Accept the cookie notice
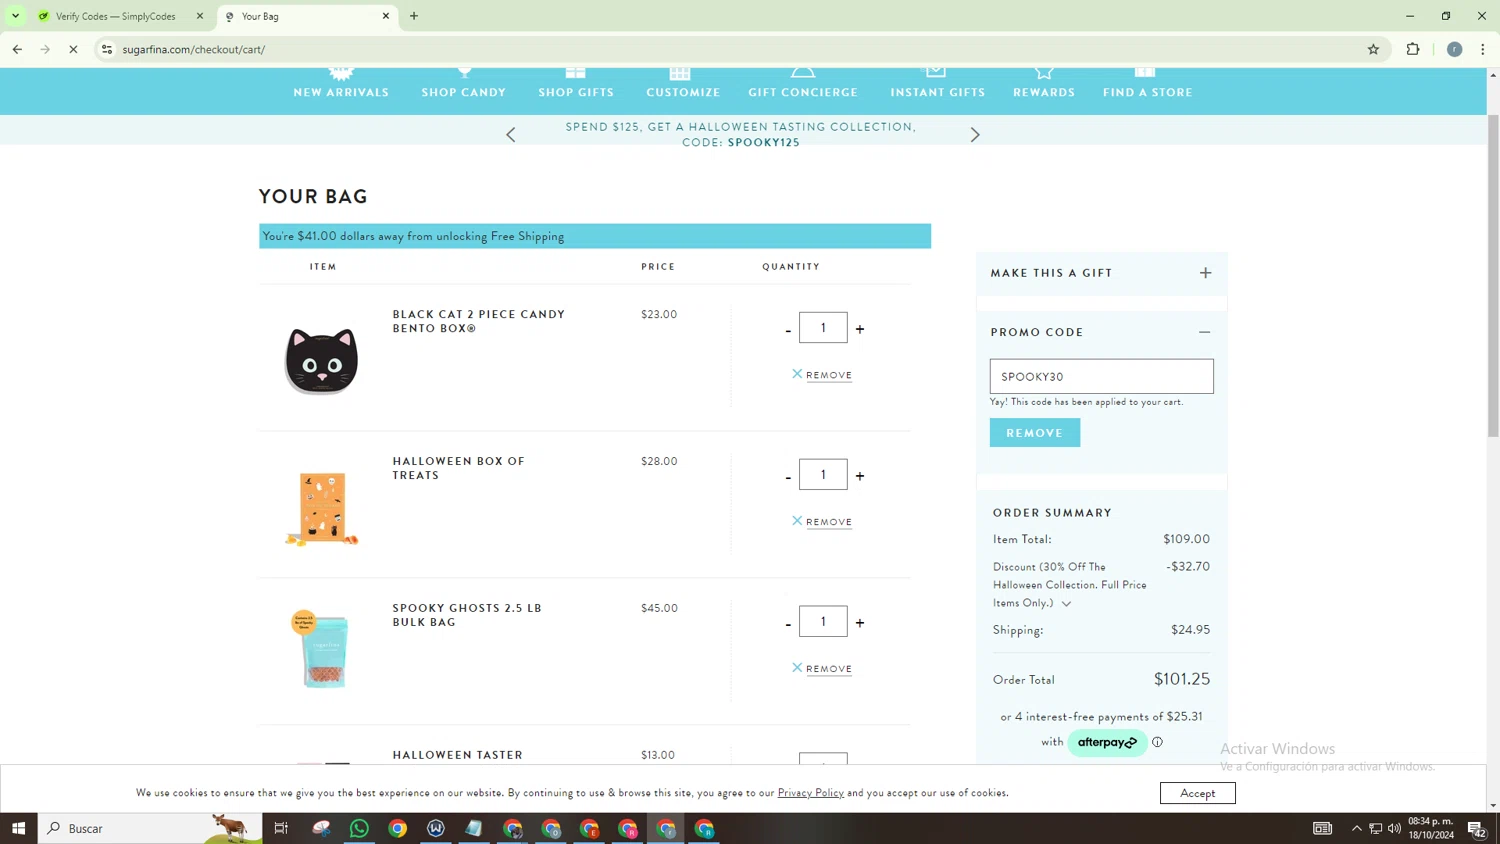This screenshot has width=1500, height=844. pos(1197,793)
